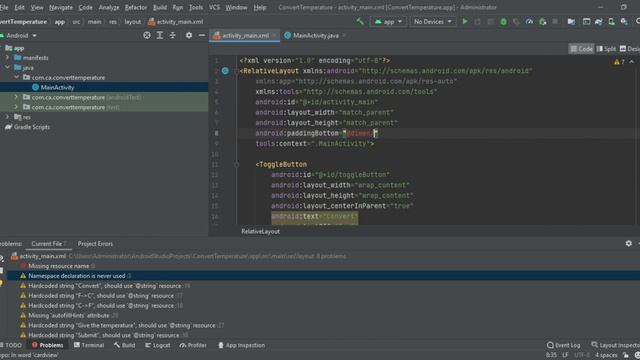
Task: Open the No Devices dropdown
Action: 432,22
